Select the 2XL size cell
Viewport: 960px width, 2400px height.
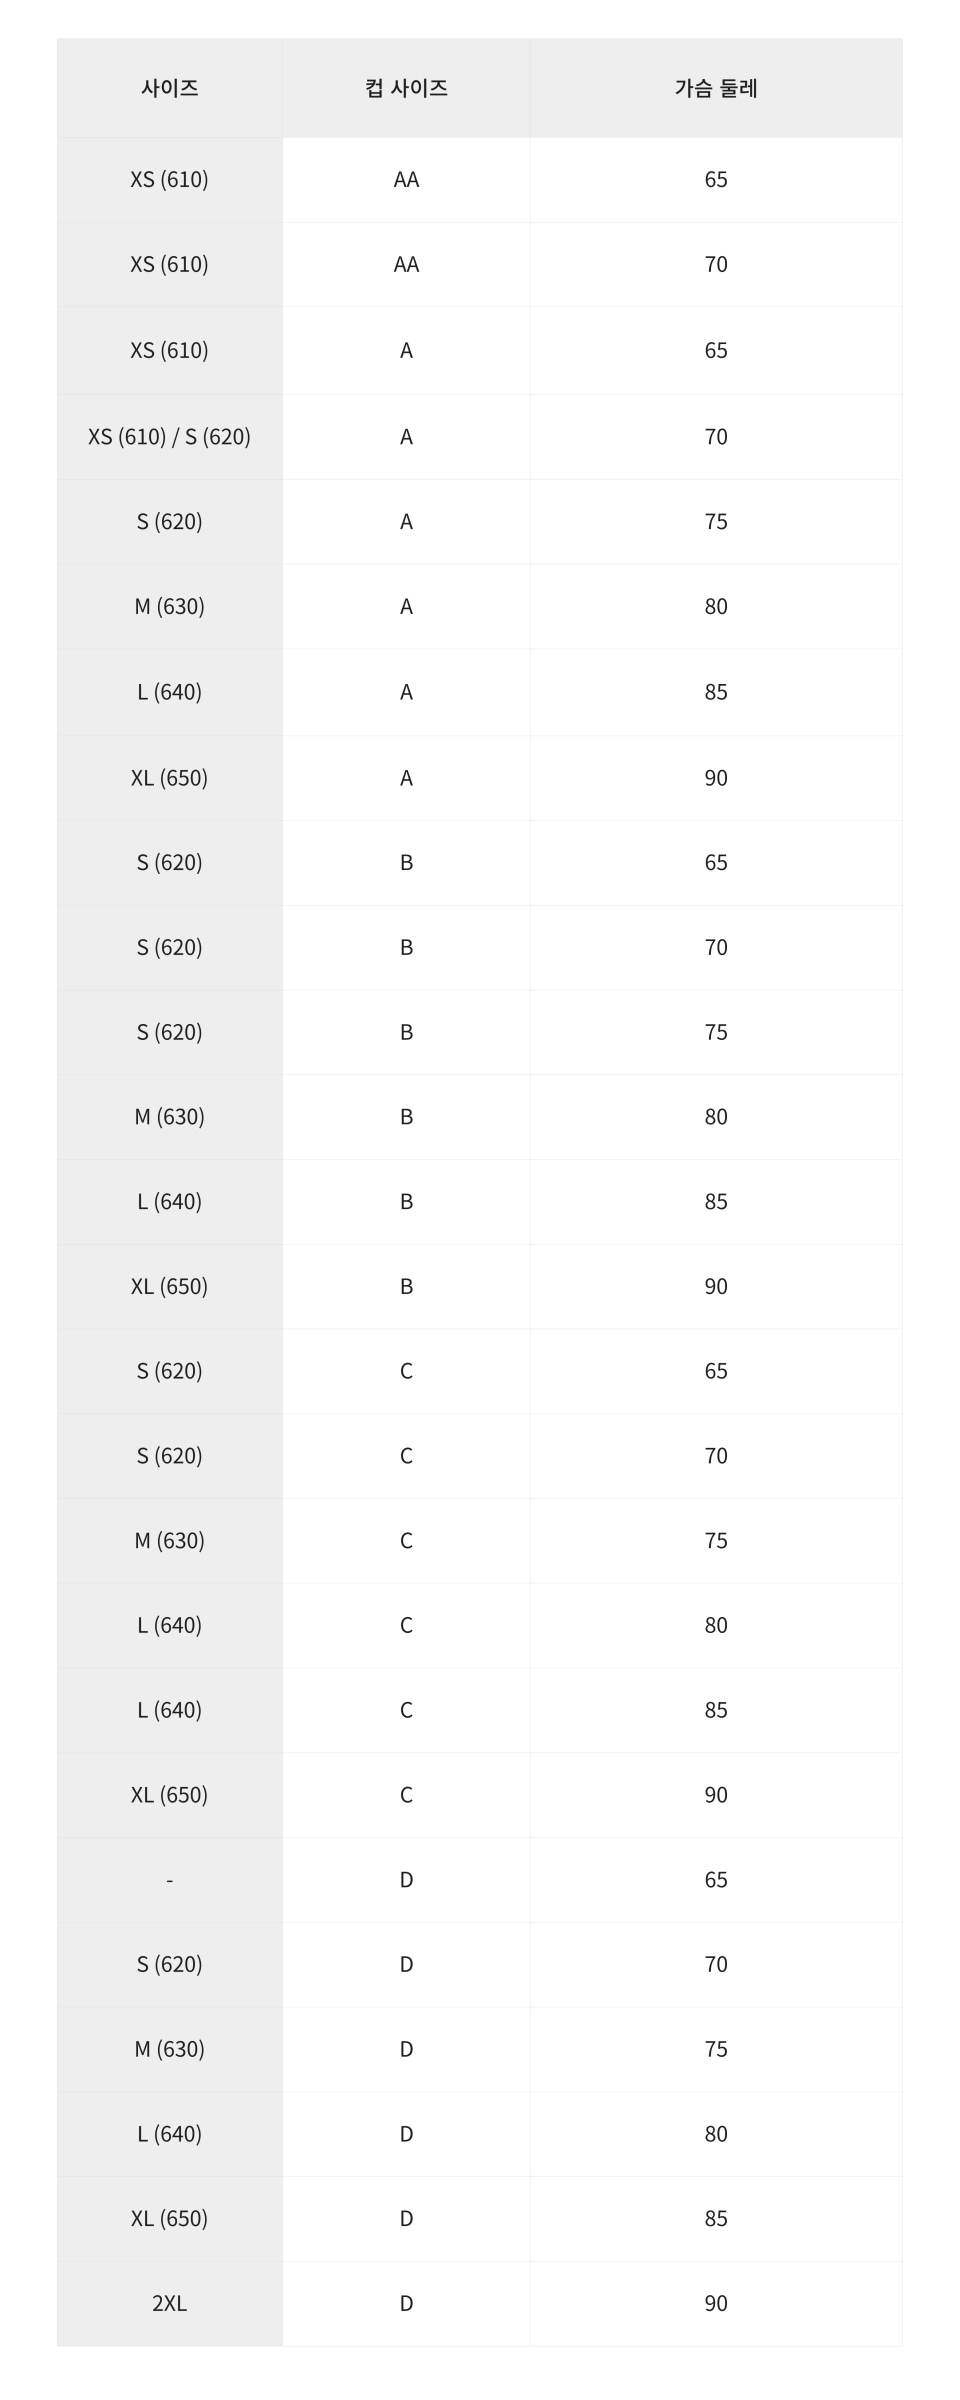pos(169,2303)
